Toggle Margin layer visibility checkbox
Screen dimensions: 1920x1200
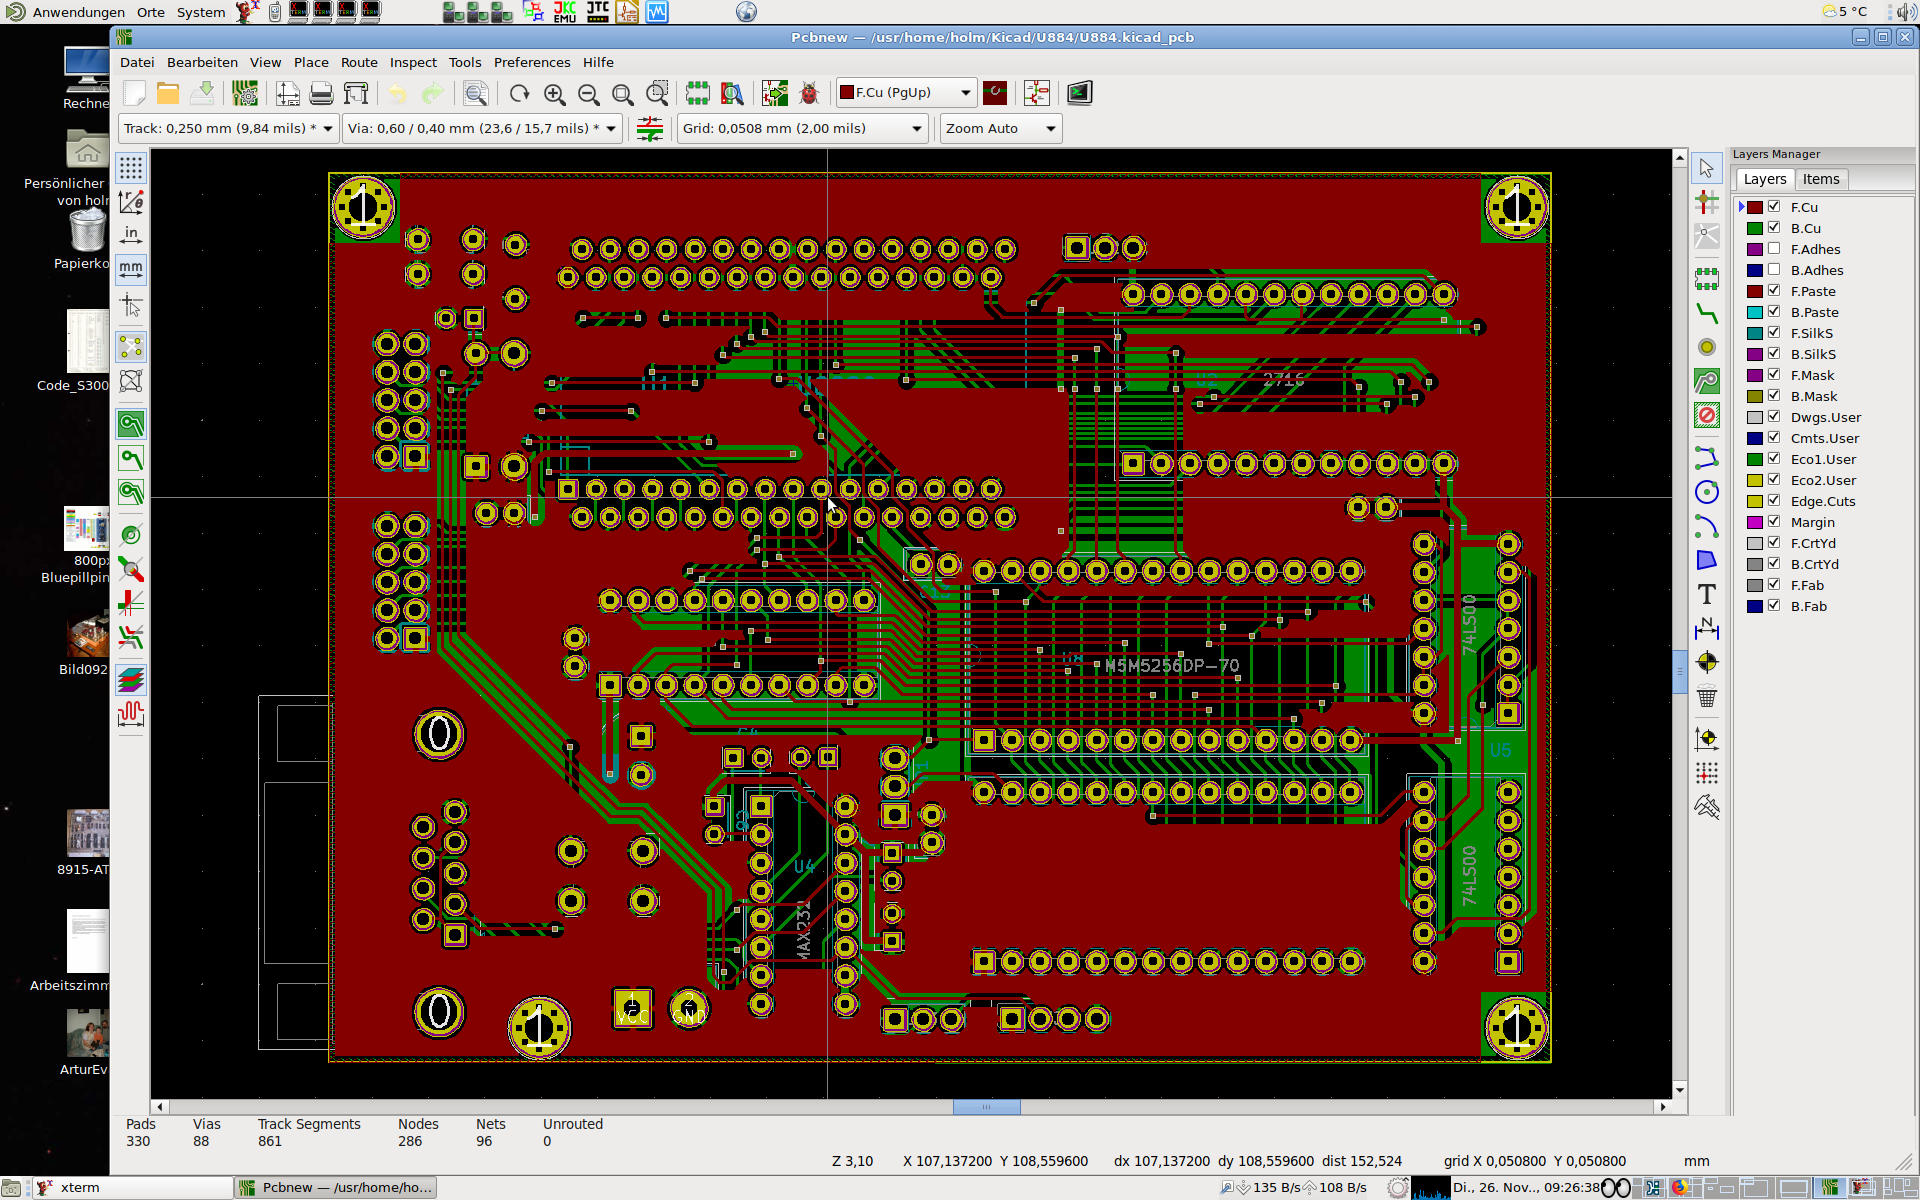point(1774,522)
